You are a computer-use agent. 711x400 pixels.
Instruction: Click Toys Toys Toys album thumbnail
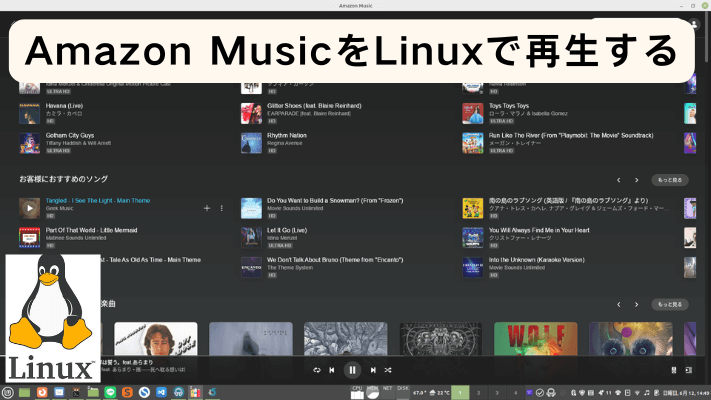[472, 113]
